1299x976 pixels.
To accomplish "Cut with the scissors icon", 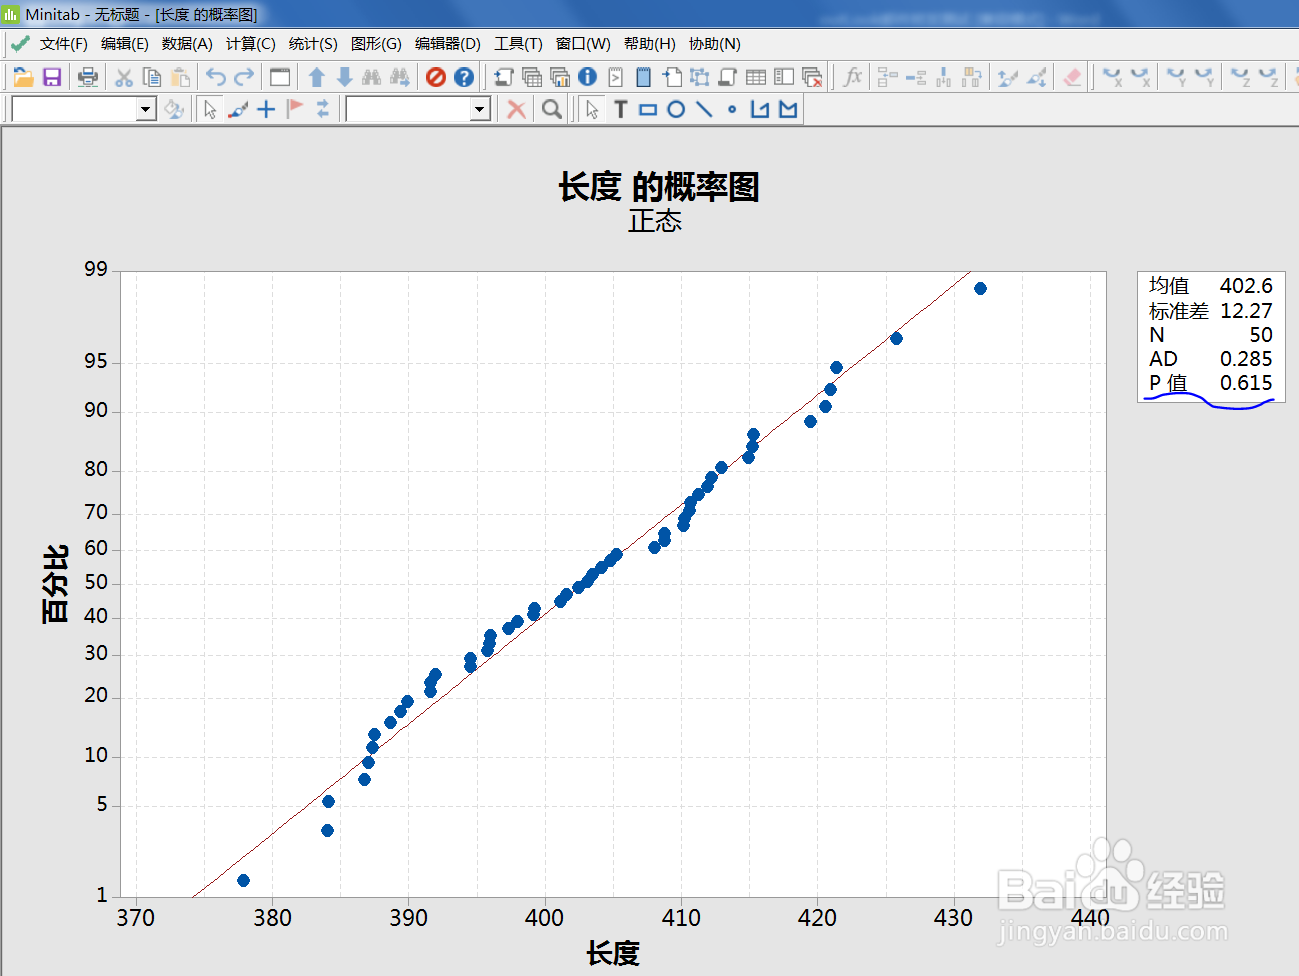I will click(x=124, y=77).
